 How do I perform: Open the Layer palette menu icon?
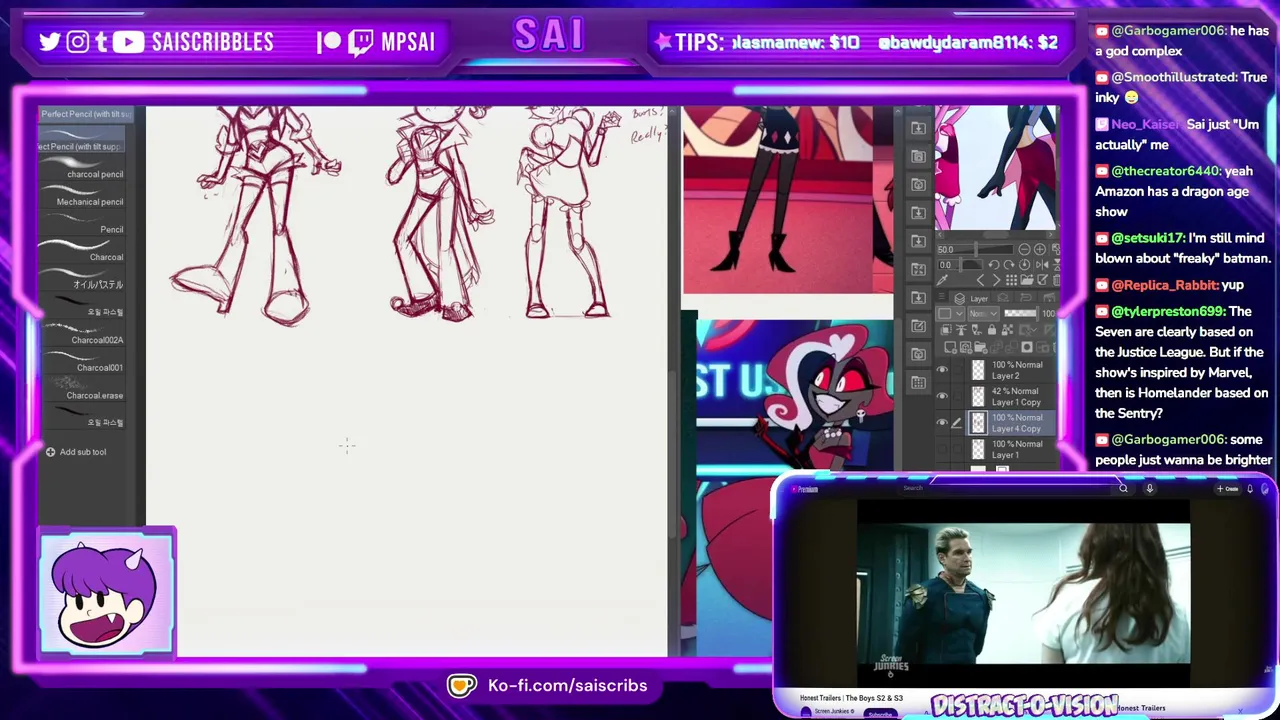pos(942,296)
